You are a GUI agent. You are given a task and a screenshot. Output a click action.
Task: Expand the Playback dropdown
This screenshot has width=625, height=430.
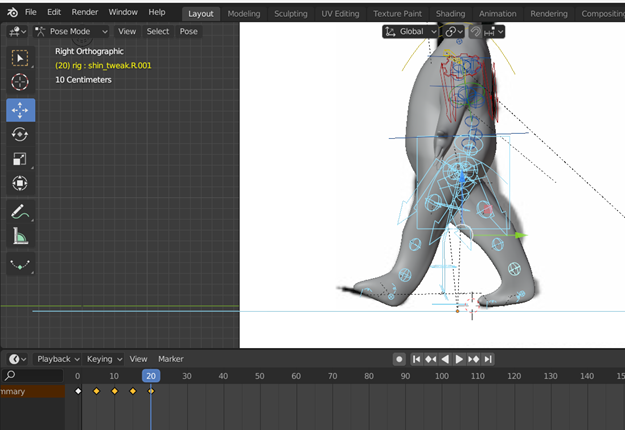pyautogui.click(x=58, y=359)
